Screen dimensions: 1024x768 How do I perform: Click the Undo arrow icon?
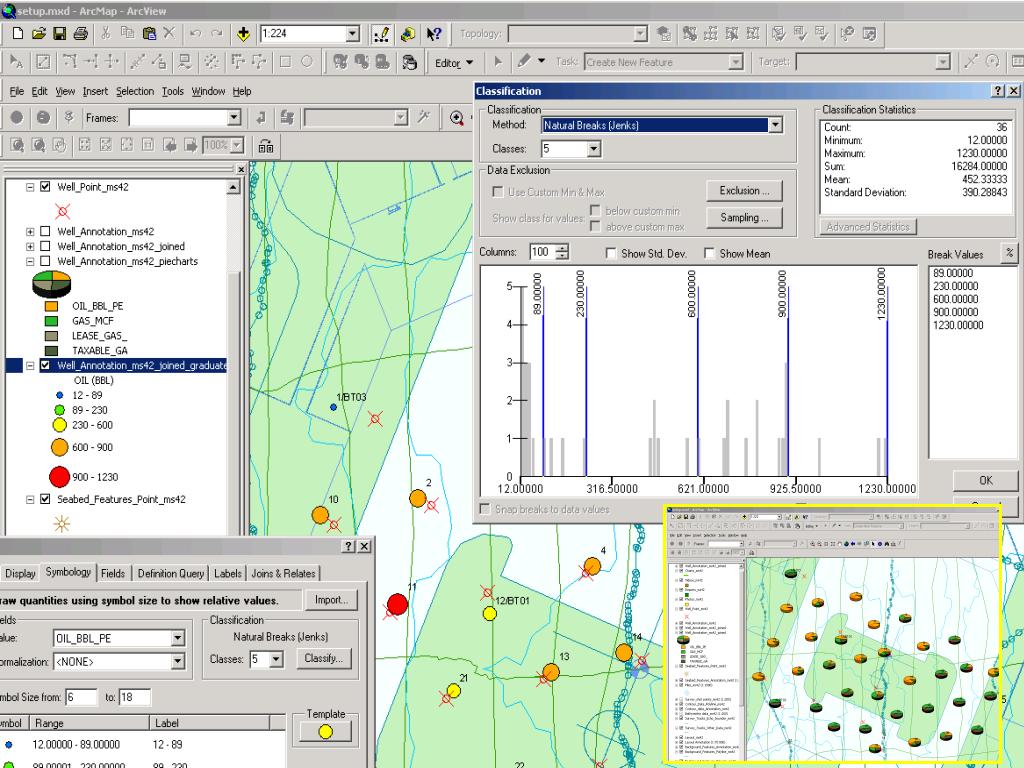click(x=195, y=33)
